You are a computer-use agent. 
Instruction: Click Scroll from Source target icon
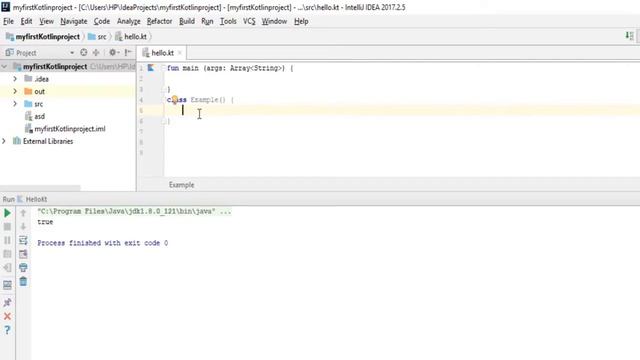click(84, 52)
